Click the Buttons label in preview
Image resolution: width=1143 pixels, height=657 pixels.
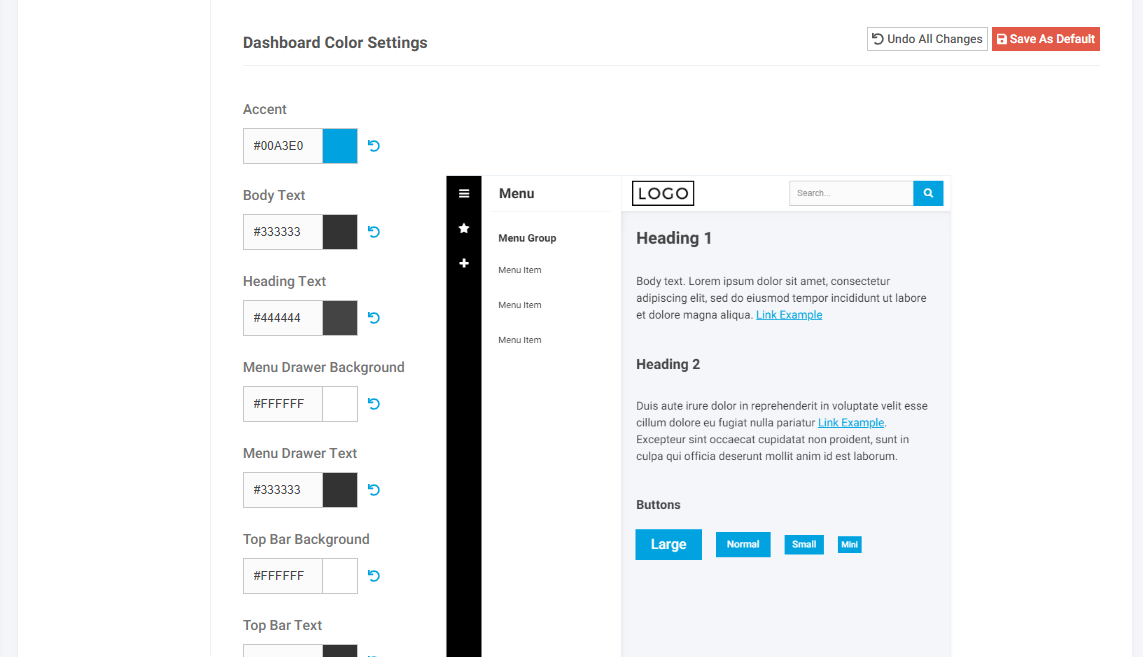pos(658,505)
